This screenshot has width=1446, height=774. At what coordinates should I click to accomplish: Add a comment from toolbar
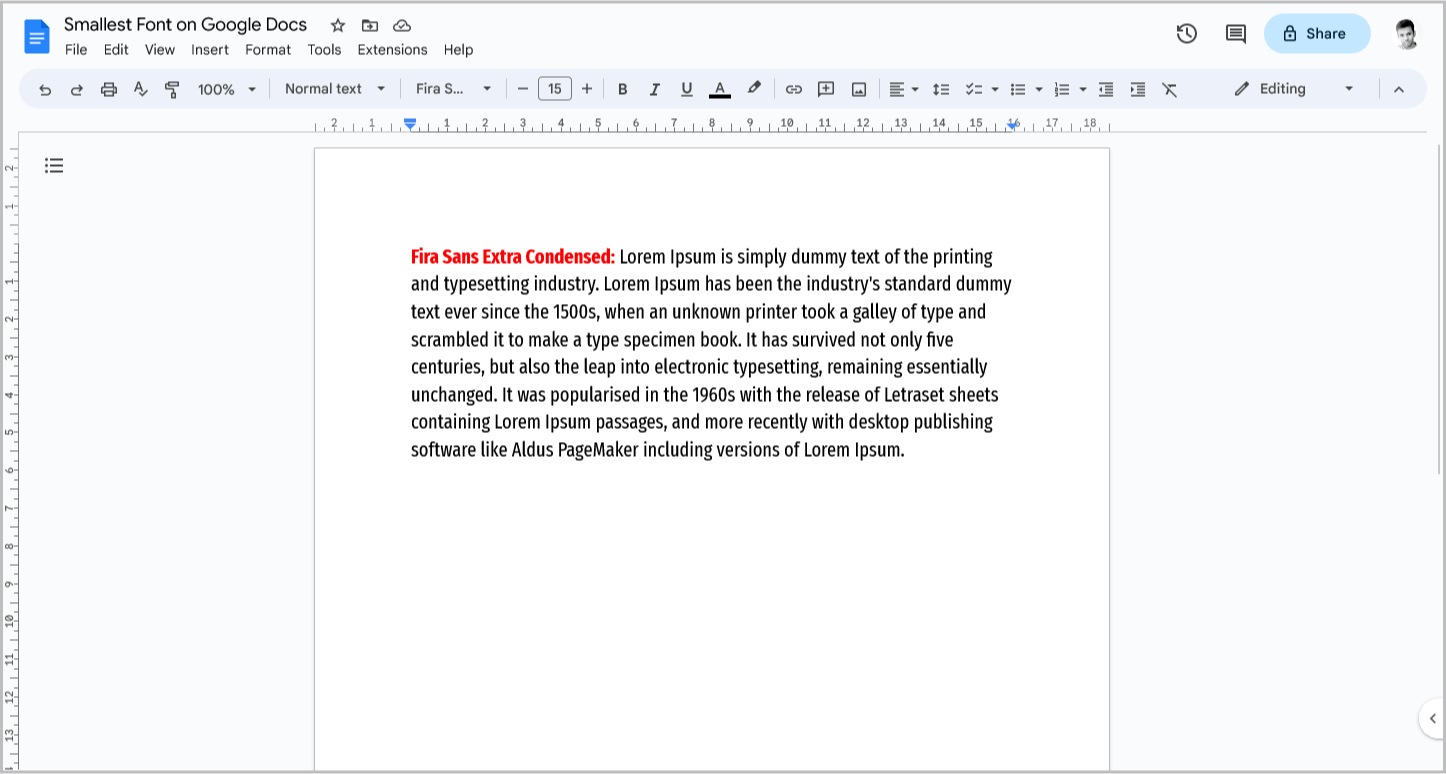(x=826, y=89)
